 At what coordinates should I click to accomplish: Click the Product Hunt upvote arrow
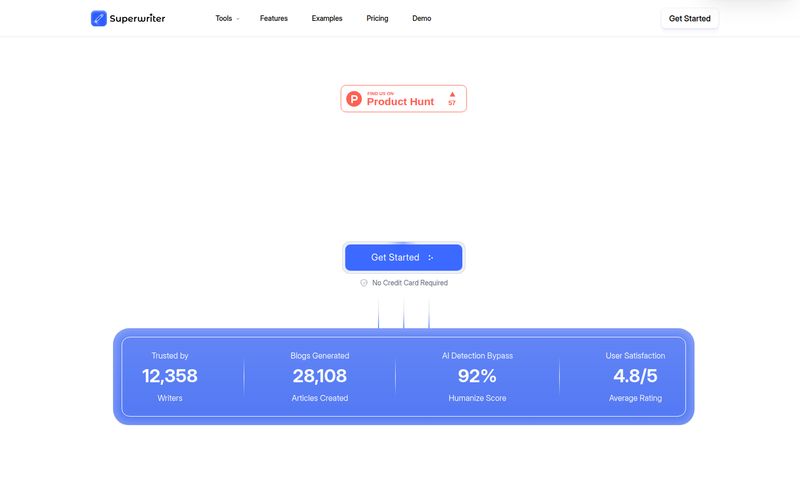click(x=452, y=94)
